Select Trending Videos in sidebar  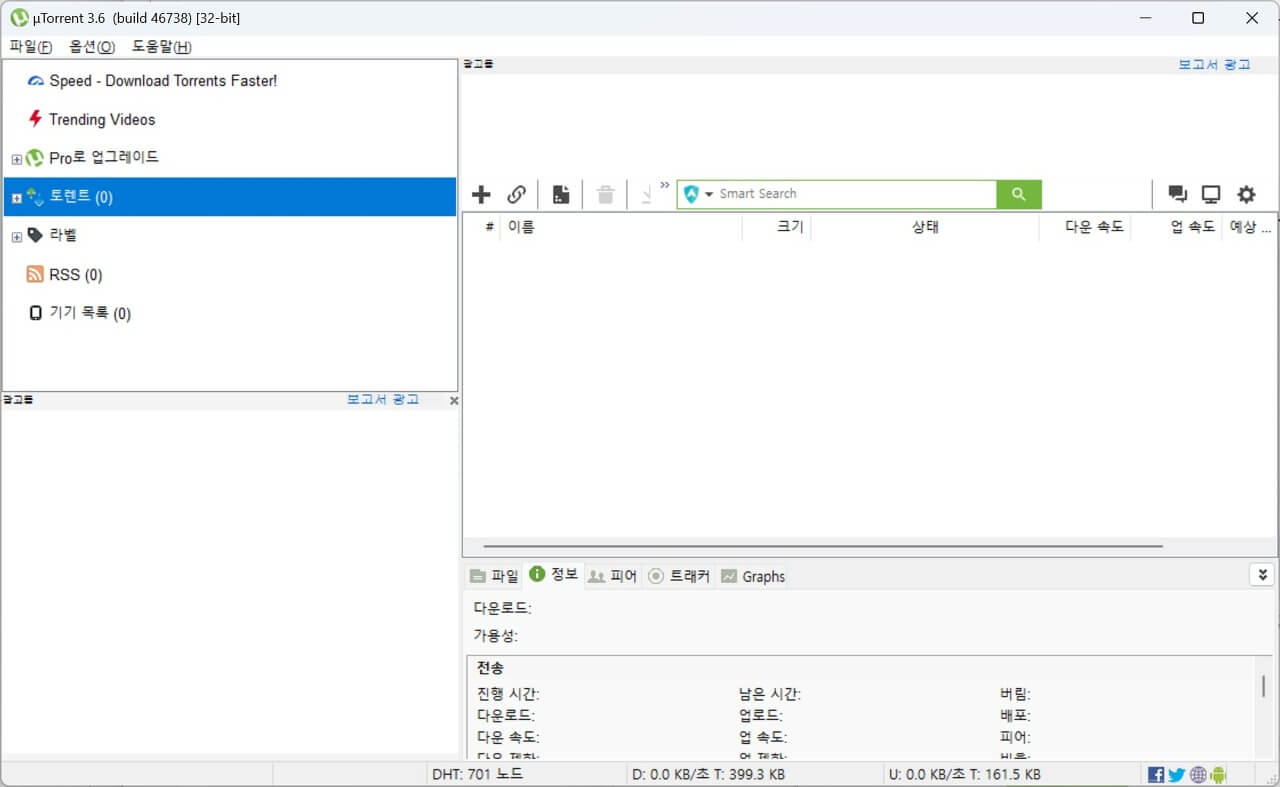point(102,120)
